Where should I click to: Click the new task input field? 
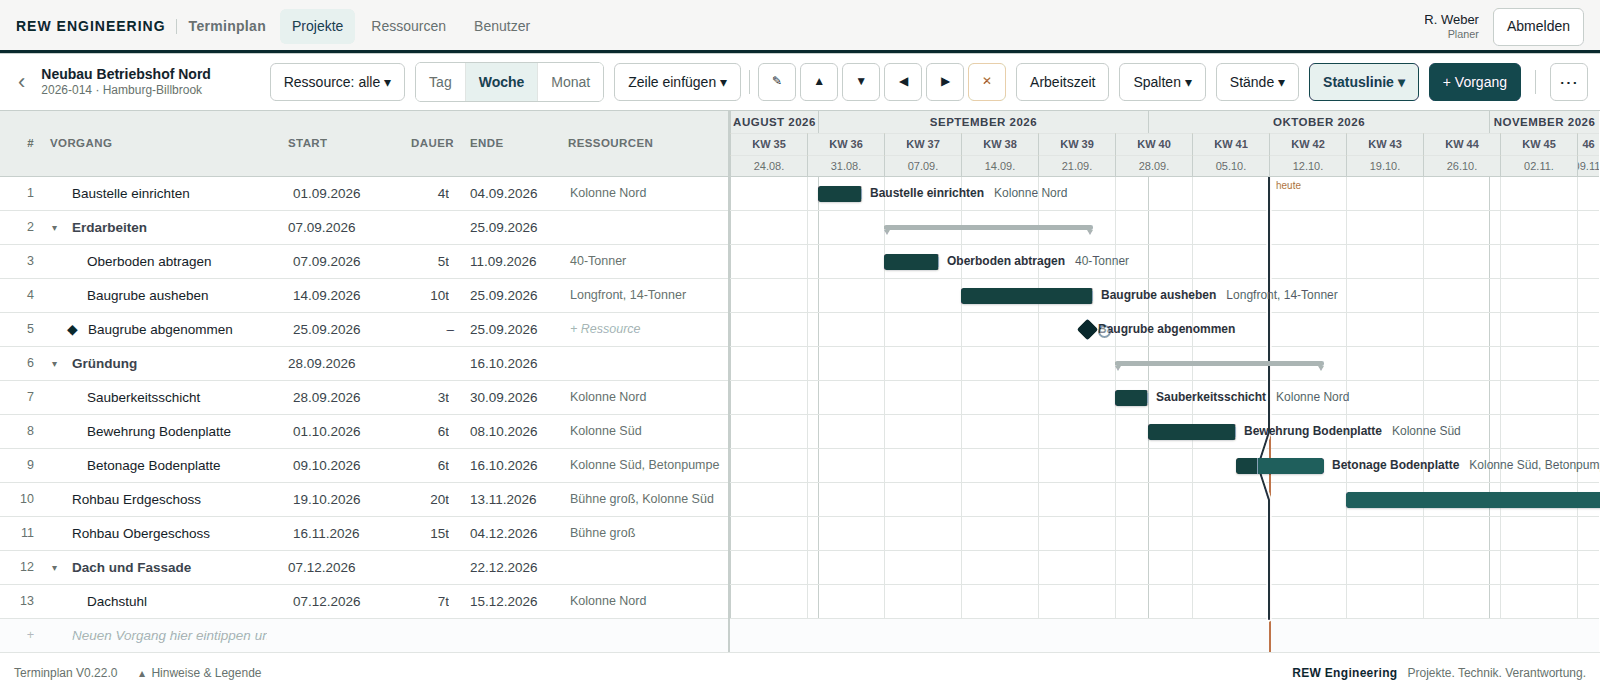170,635
